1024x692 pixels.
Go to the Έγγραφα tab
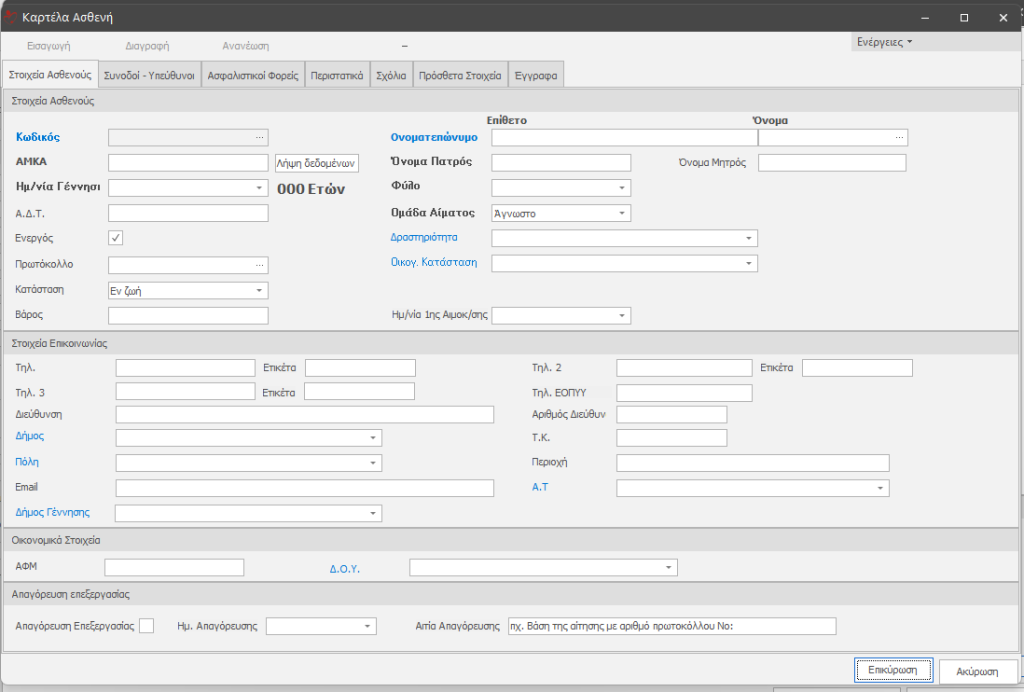click(536, 75)
